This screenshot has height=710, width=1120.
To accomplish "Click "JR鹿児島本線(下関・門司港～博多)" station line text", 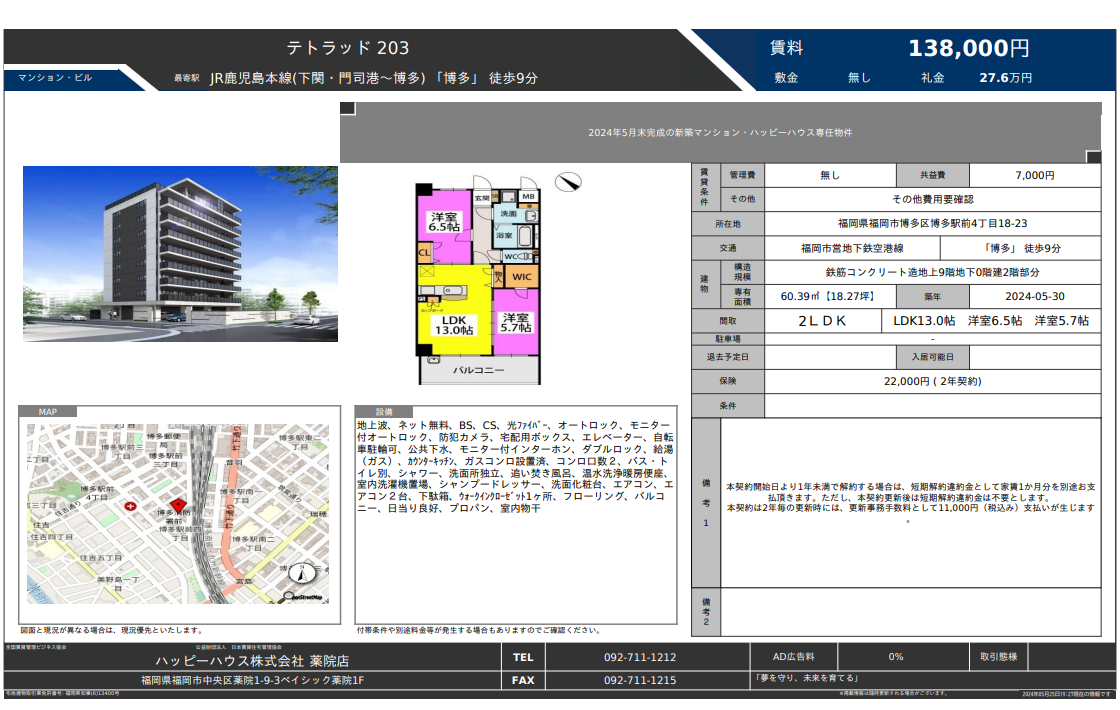I will pyautogui.click(x=318, y=78).
